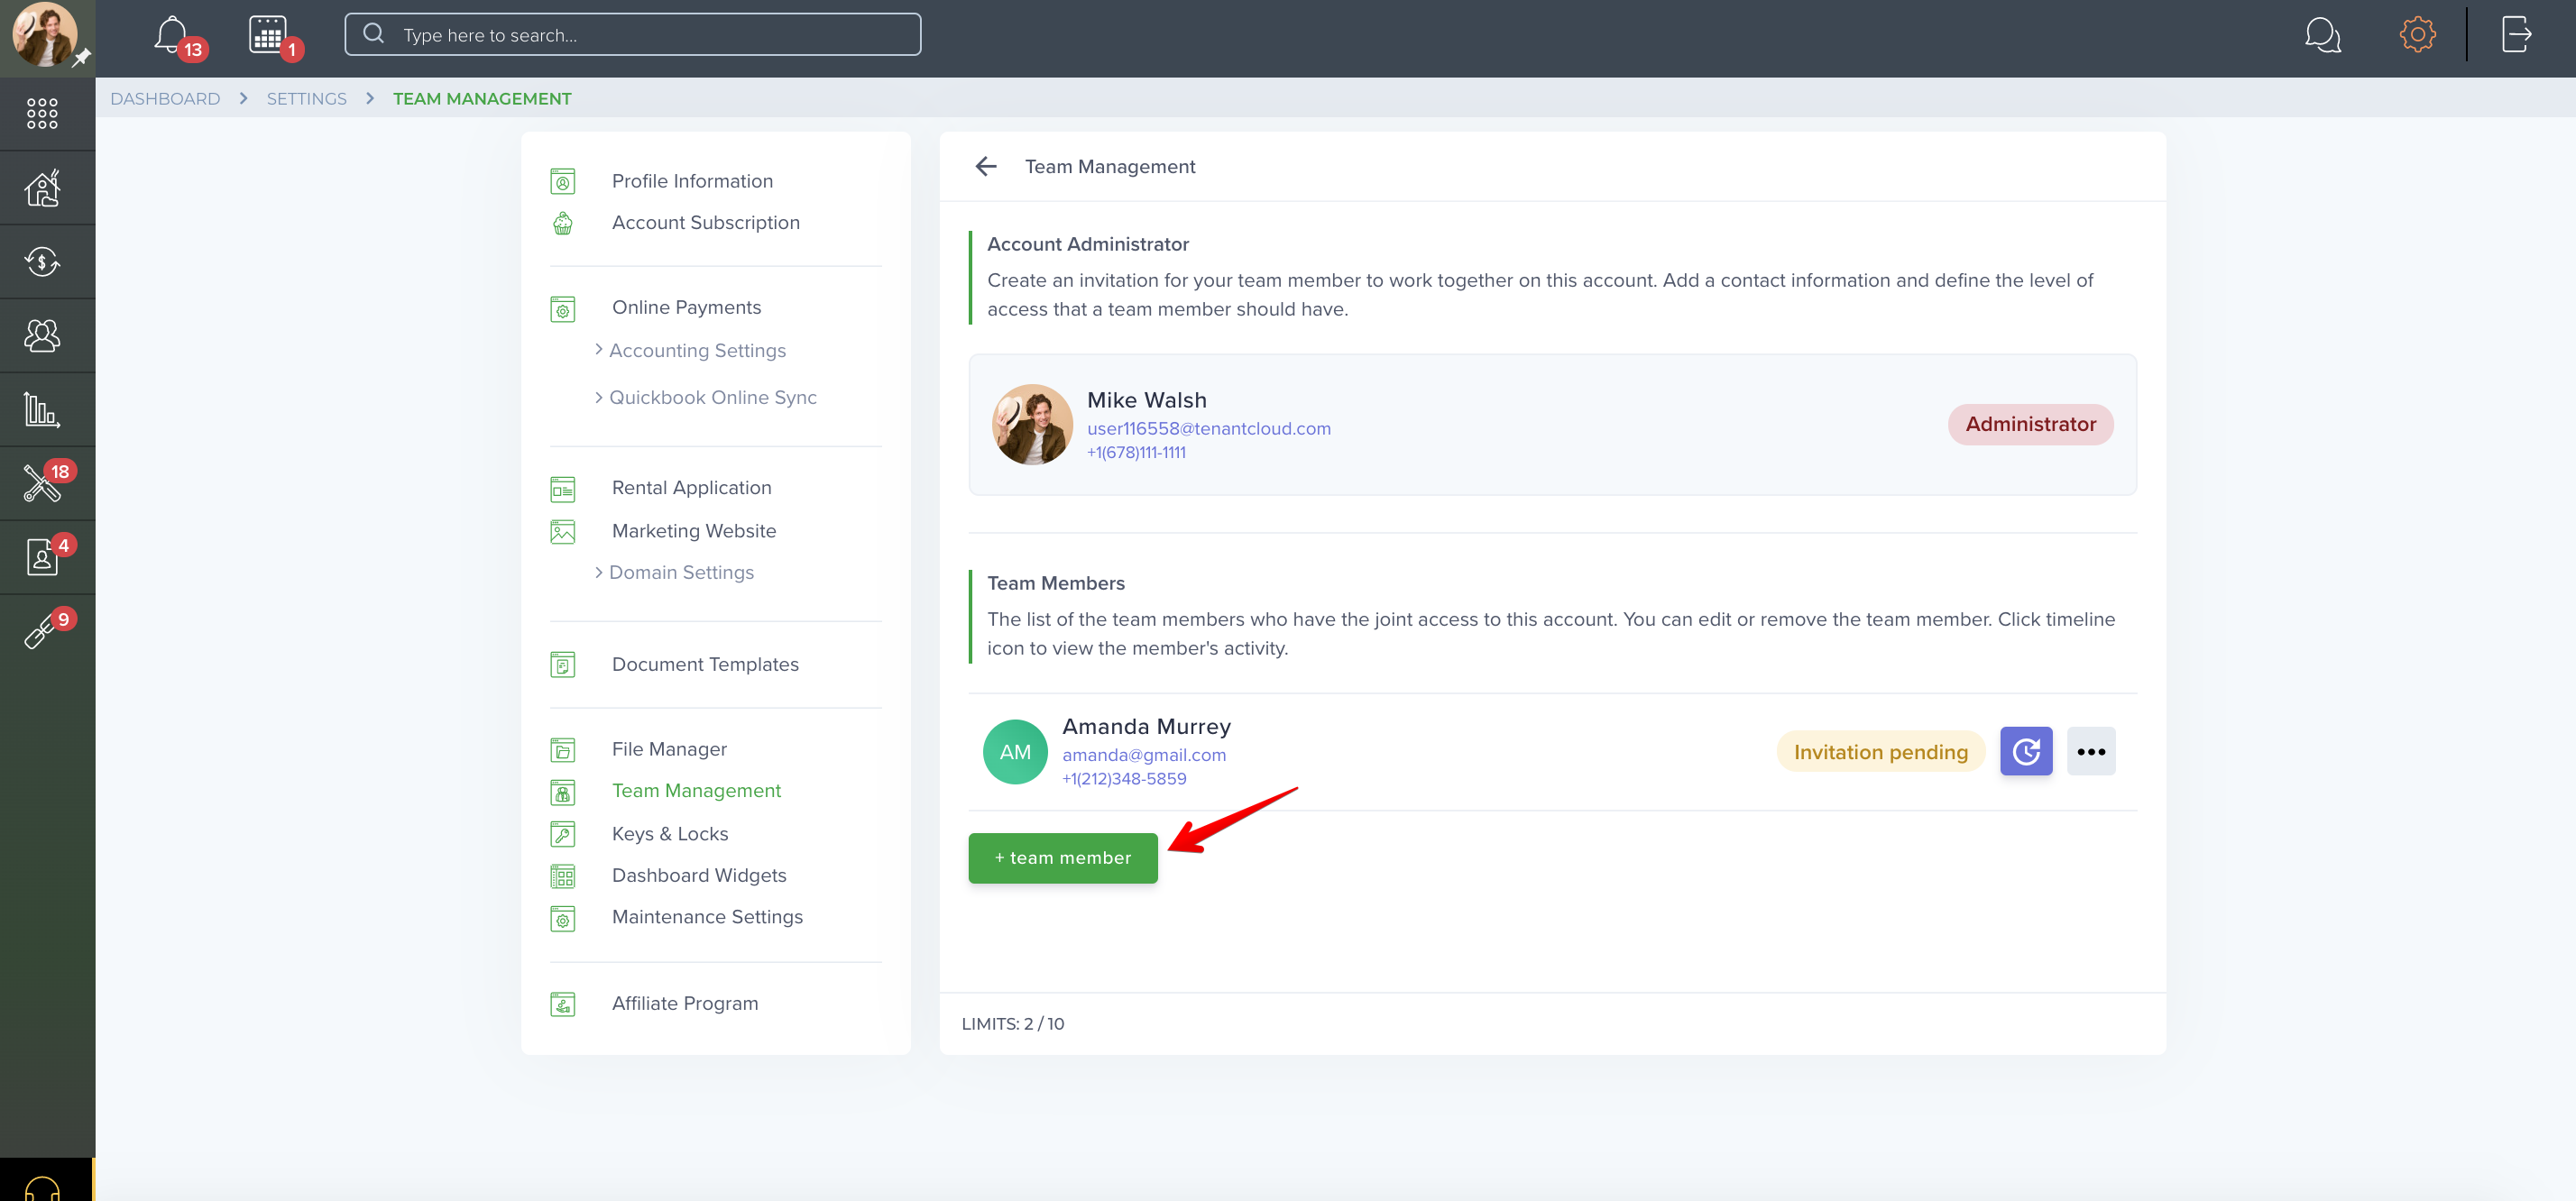Click the Account Subscription cupcake icon
Screen dimensions: 2576x1201
(x=563, y=223)
